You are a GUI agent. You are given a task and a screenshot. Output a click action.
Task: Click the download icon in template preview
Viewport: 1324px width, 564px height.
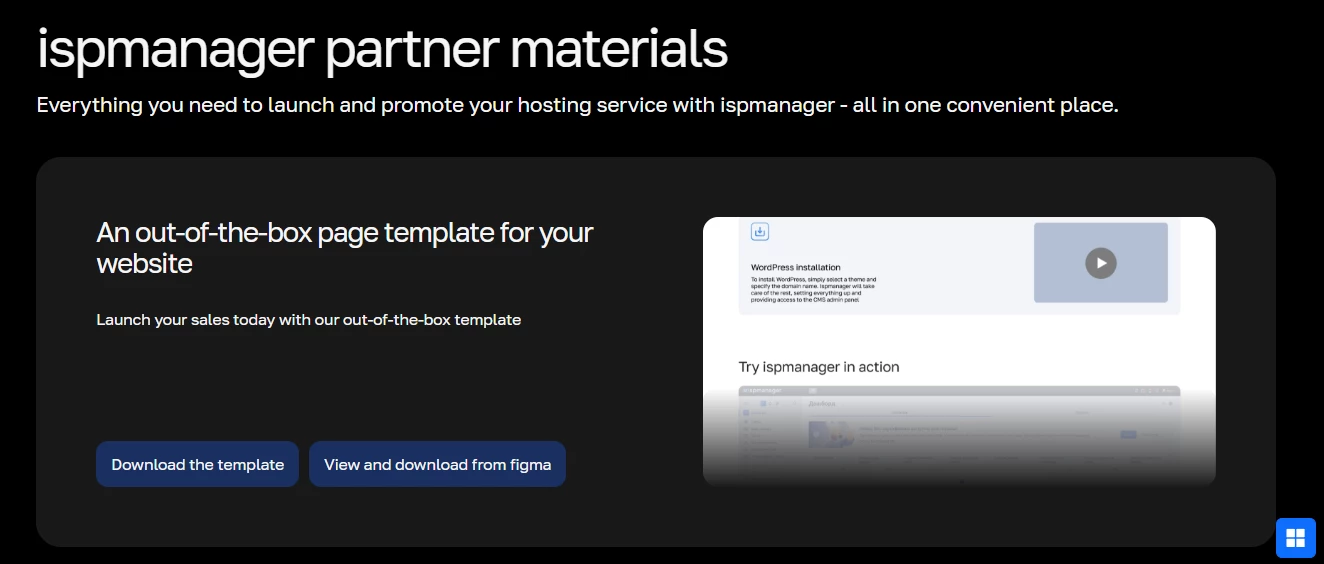[x=760, y=232]
